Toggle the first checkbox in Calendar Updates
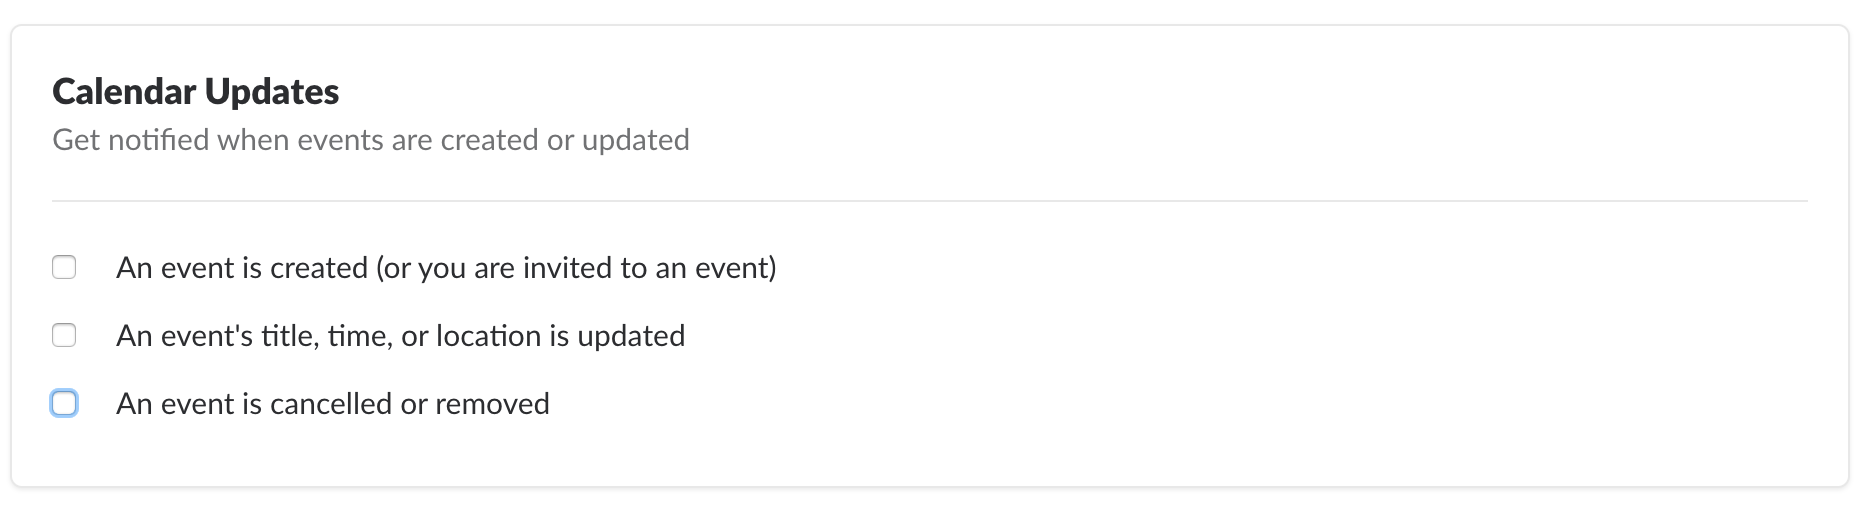The width and height of the screenshot is (1860, 508). (64, 267)
